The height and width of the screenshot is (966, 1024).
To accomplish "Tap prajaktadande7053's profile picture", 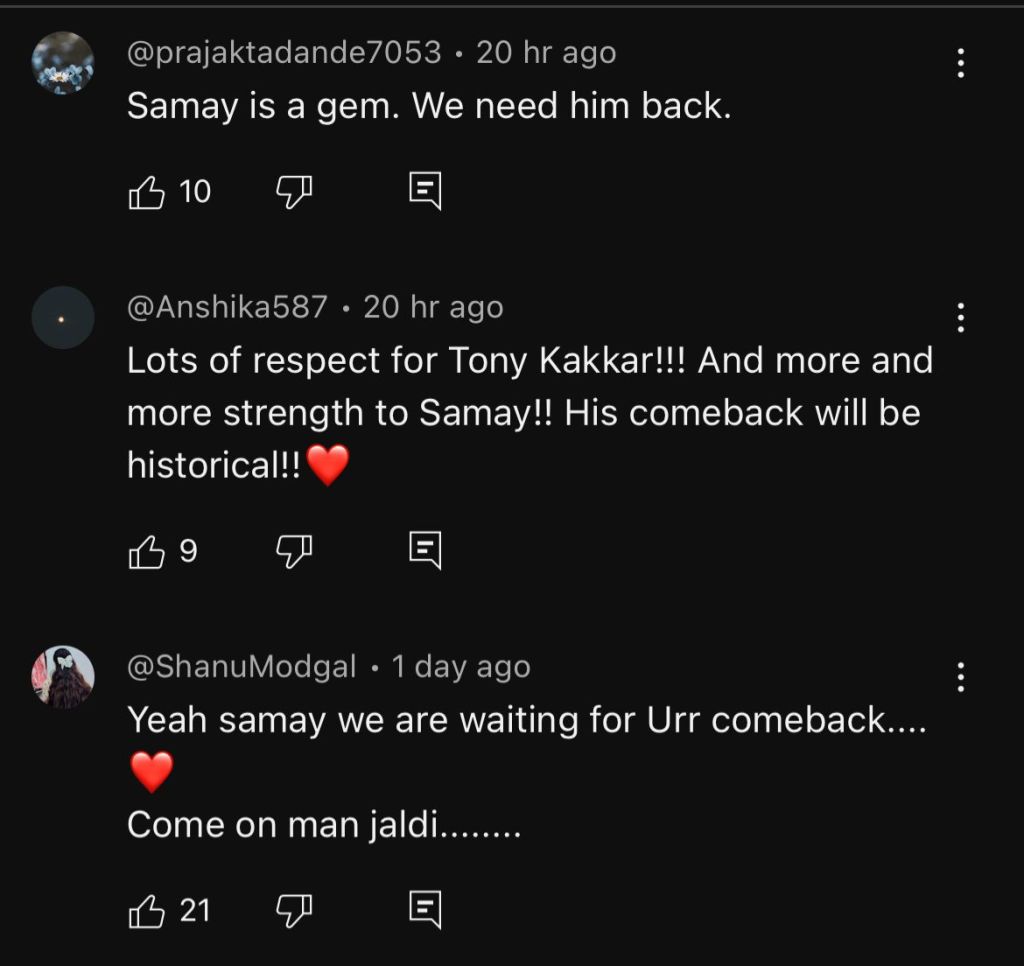I will pos(63,63).
